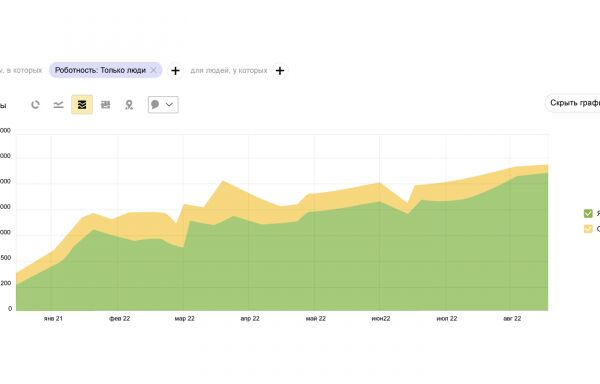This screenshot has width=600, height=384.
Task: Toggle the green legend checkbox
Action: pyautogui.click(x=588, y=213)
